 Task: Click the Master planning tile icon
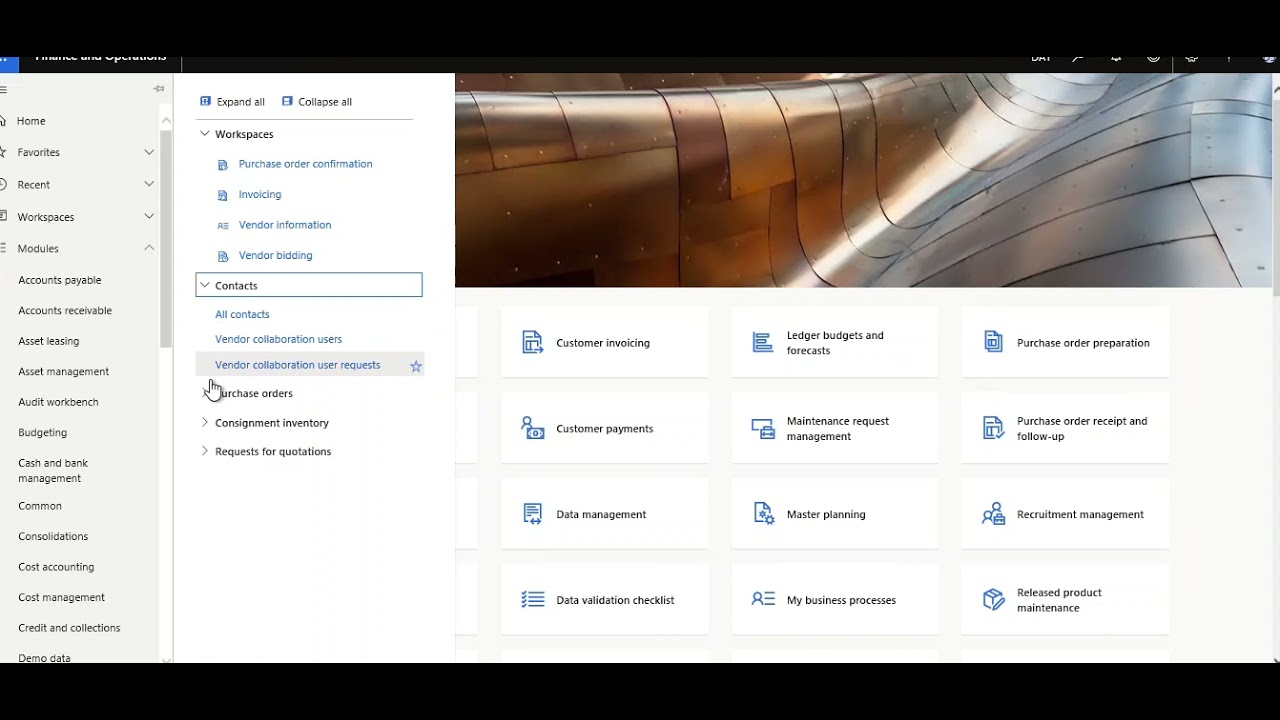coord(763,514)
